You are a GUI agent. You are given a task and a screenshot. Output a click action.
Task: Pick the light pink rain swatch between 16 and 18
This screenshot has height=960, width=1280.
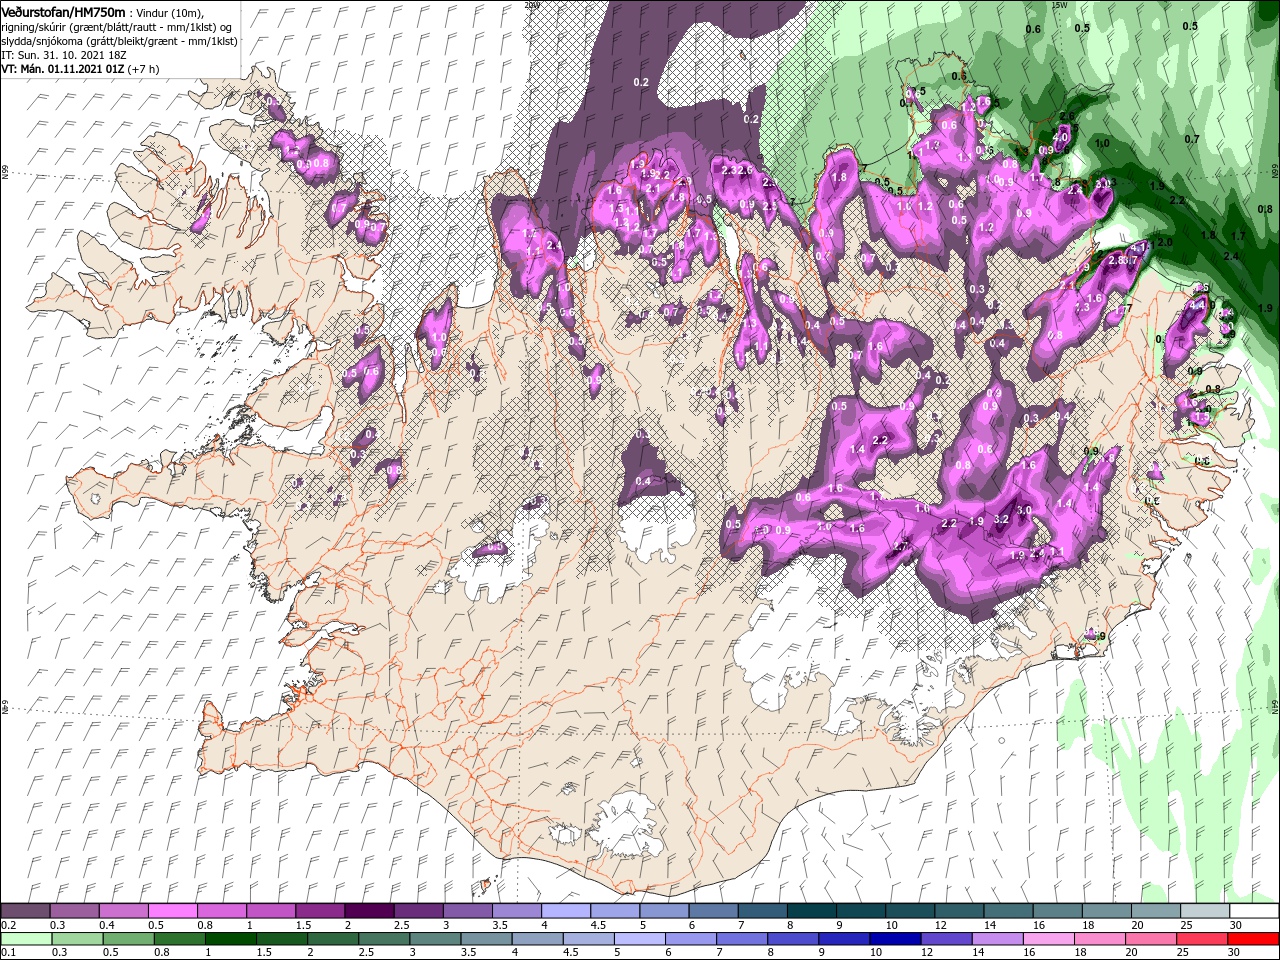pyautogui.click(x=1048, y=939)
